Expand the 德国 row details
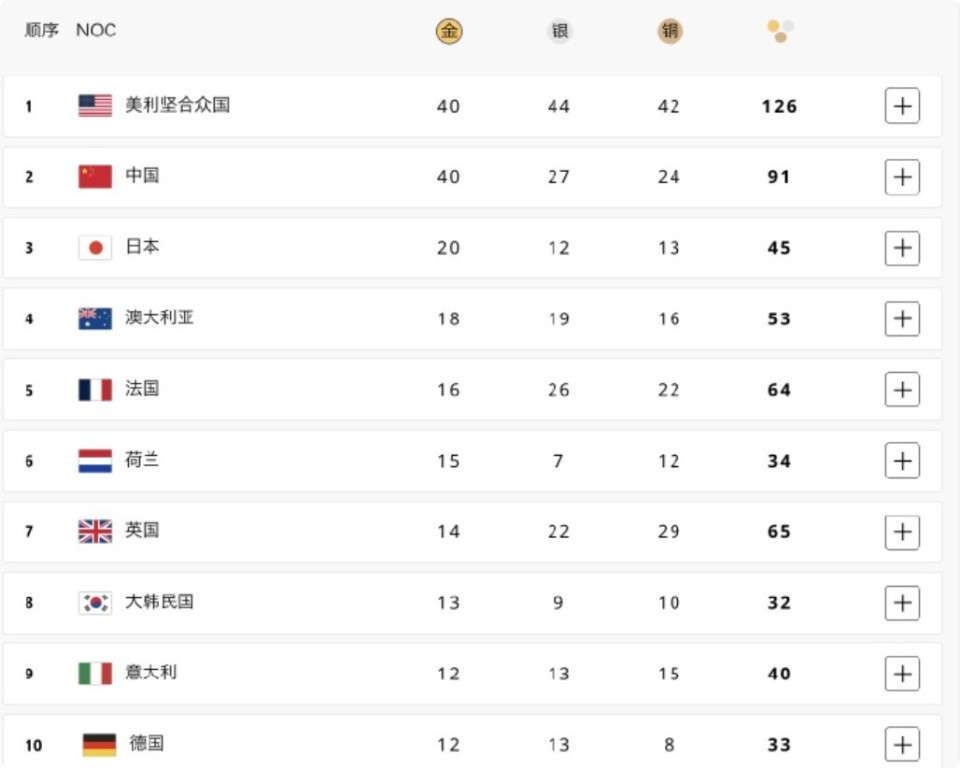 click(902, 745)
